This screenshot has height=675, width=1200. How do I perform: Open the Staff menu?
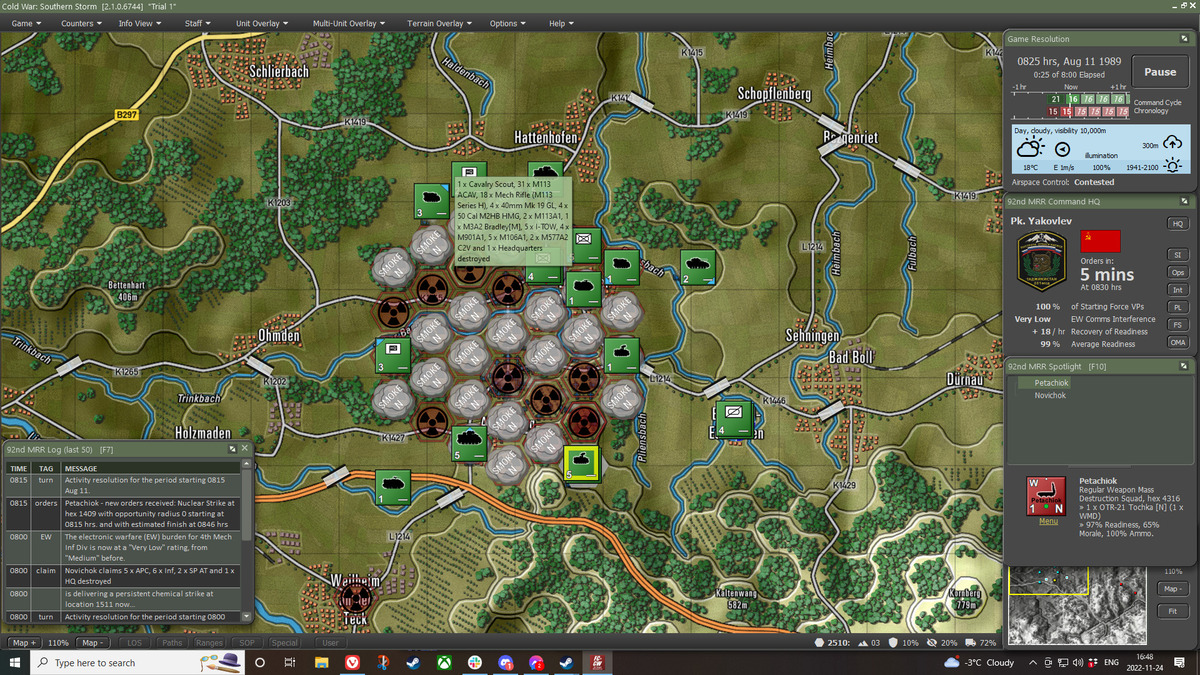click(198, 23)
